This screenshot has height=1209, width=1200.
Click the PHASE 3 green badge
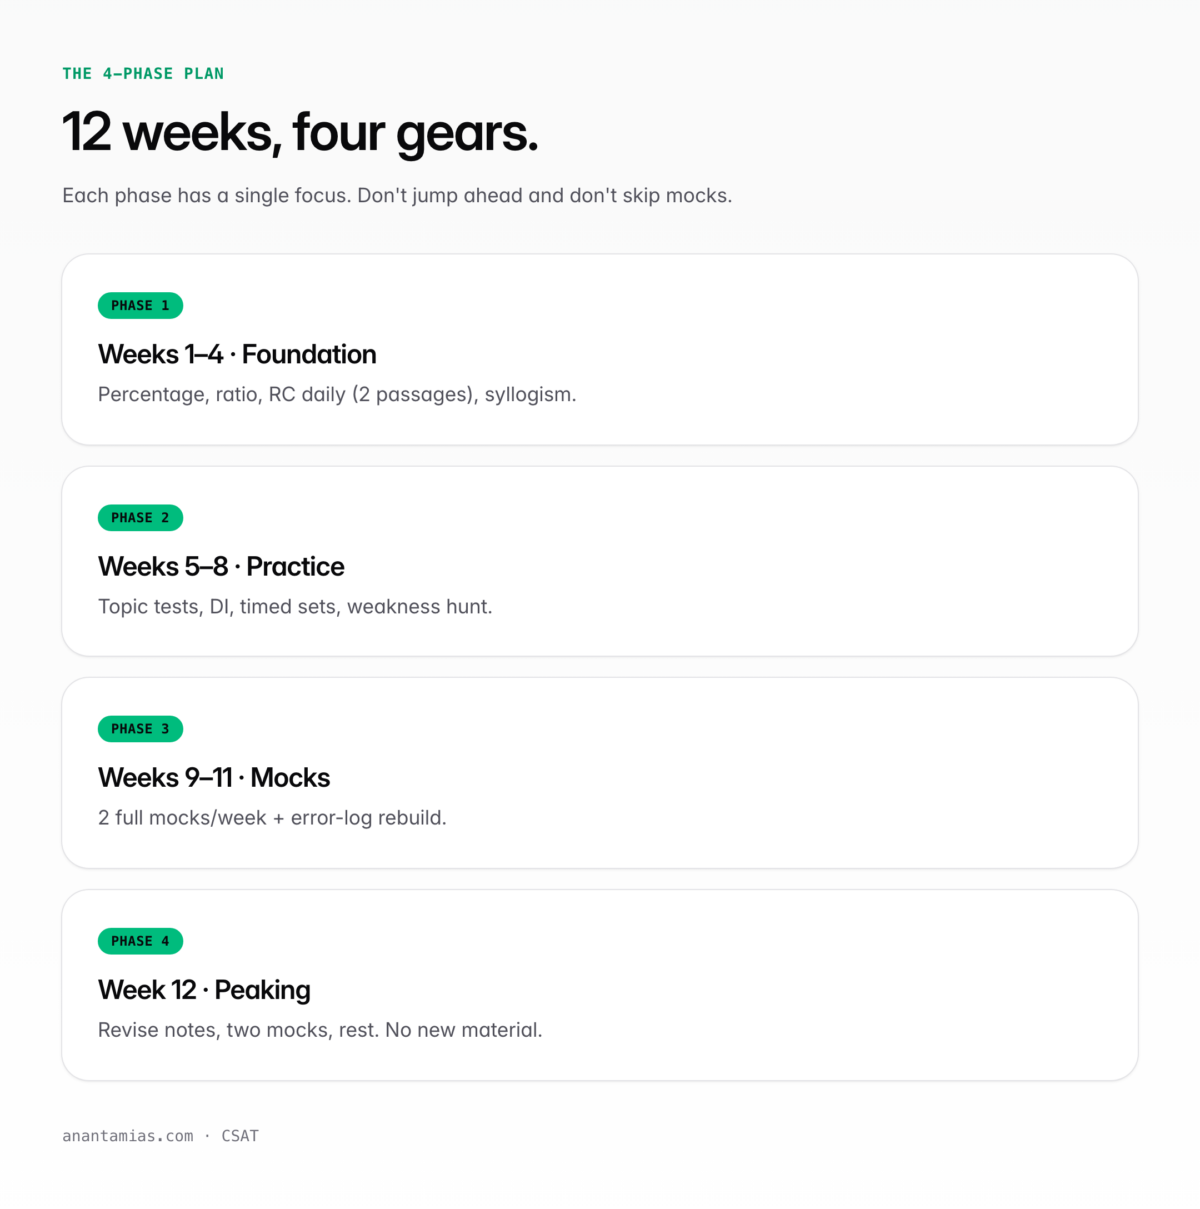pos(140,729)
